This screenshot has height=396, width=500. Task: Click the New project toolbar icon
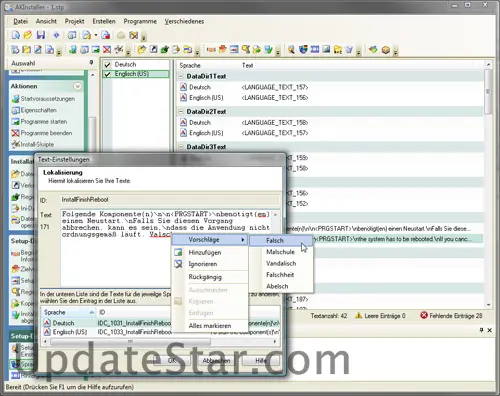[x=16, y=35]
